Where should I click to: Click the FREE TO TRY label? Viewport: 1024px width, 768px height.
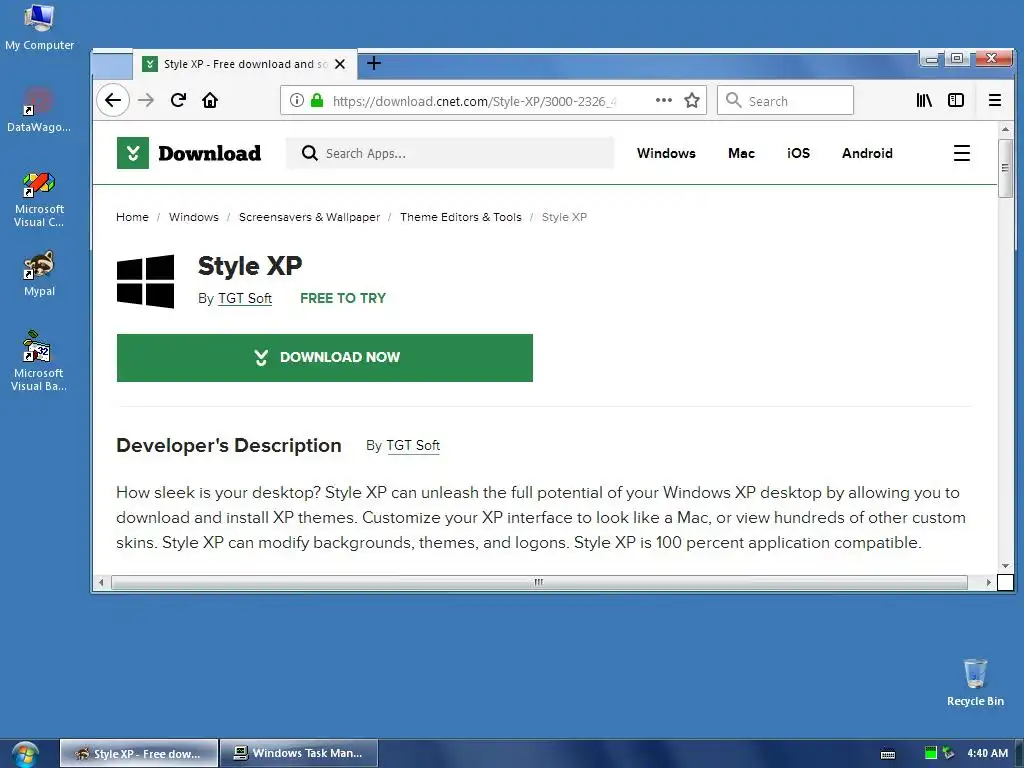(x=343, y=298)
